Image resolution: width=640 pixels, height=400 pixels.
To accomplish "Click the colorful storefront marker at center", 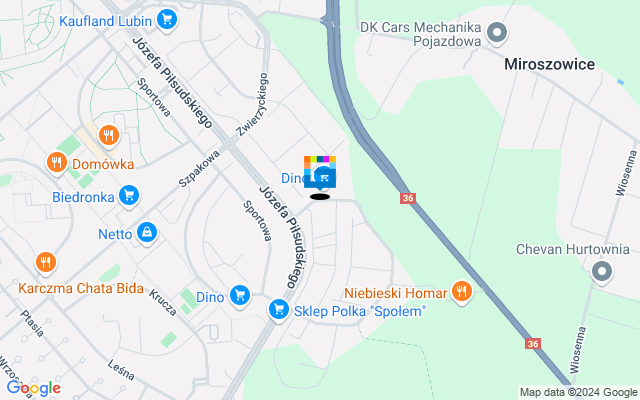I will point(320,172).
